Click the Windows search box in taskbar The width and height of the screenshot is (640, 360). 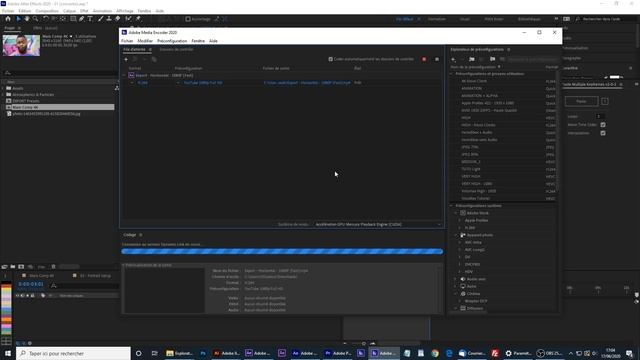pos(74,353)
